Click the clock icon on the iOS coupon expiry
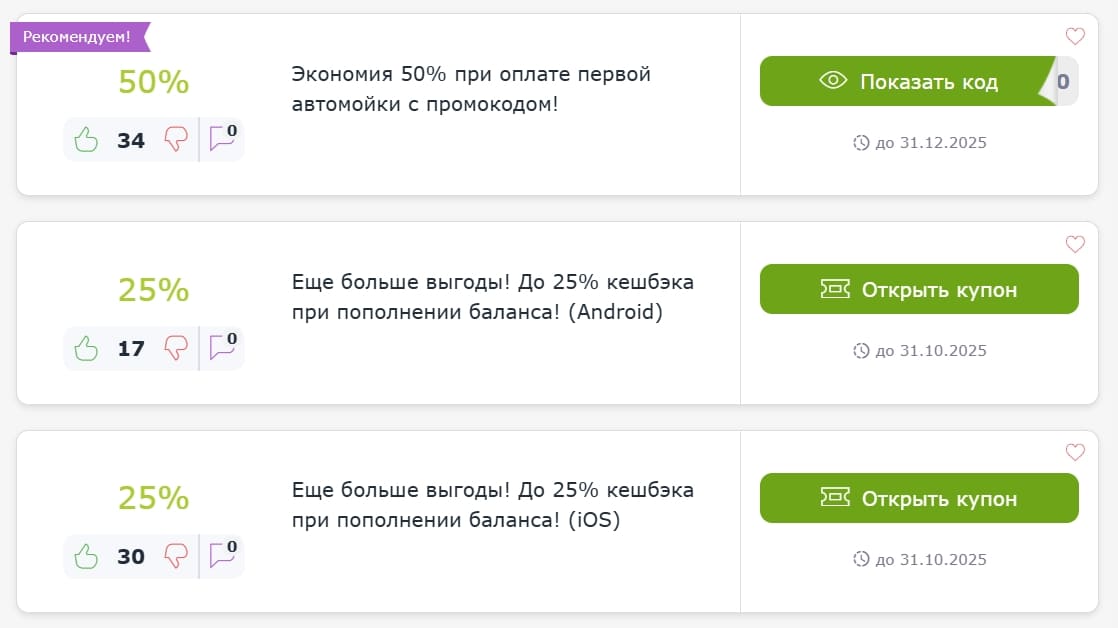 [x=862, y=559]
